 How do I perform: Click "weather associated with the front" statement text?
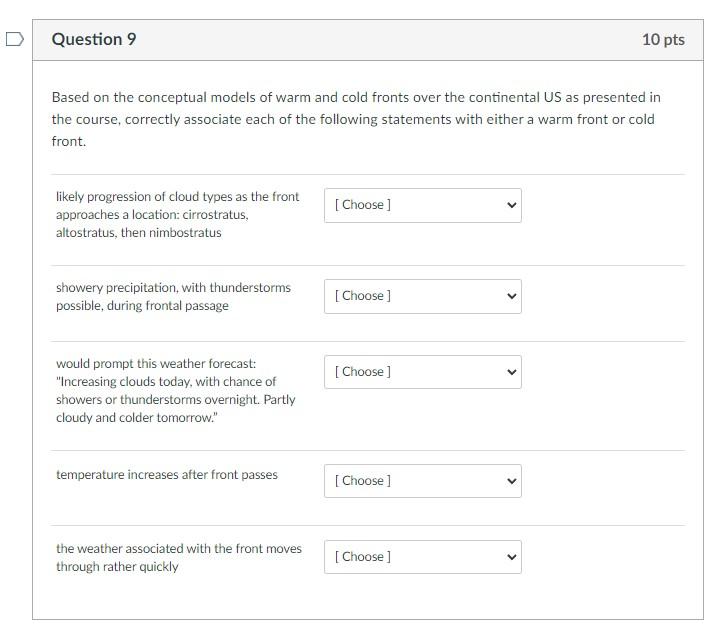pos(178,558)
